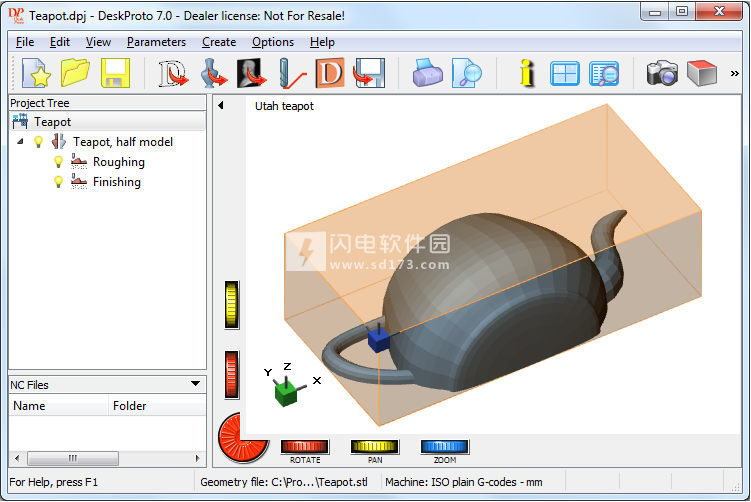Click the camera screenshot icon
This screenshot has width=751, height=502.
[662, 73]
